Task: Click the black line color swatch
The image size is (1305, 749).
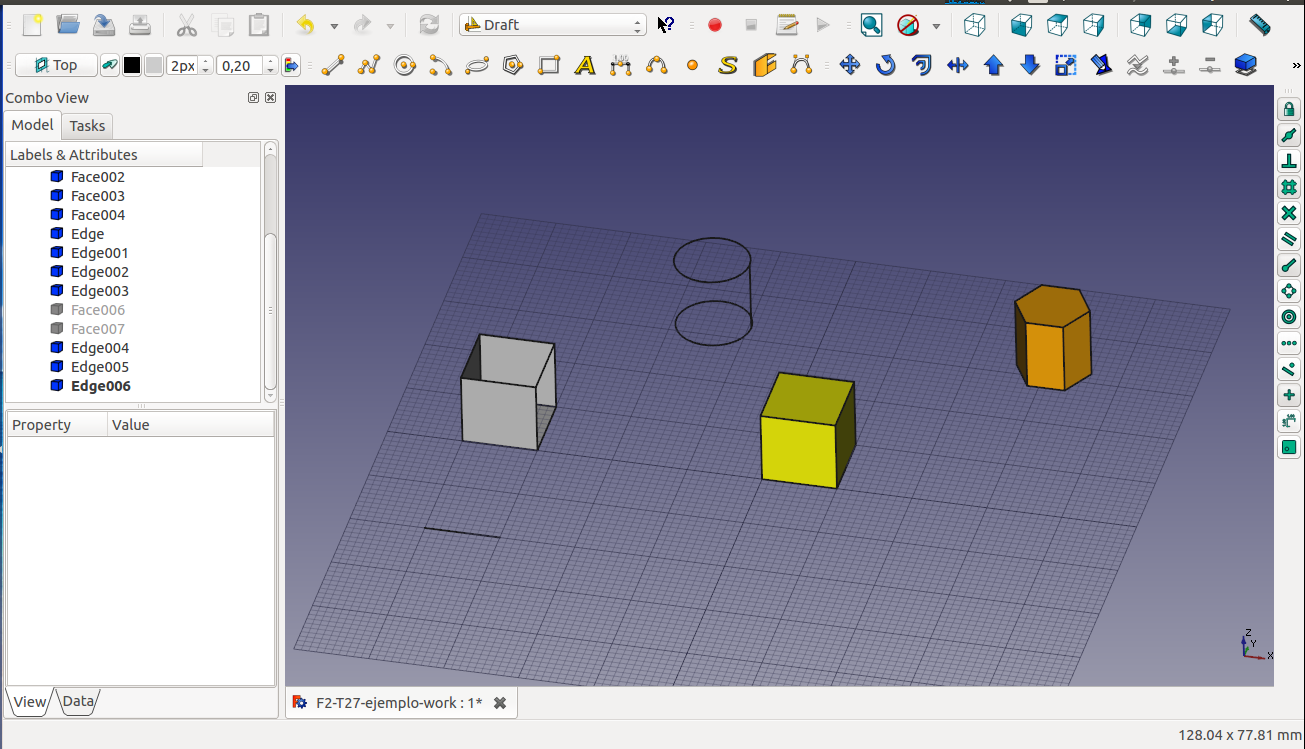Action: click(132, 66)
